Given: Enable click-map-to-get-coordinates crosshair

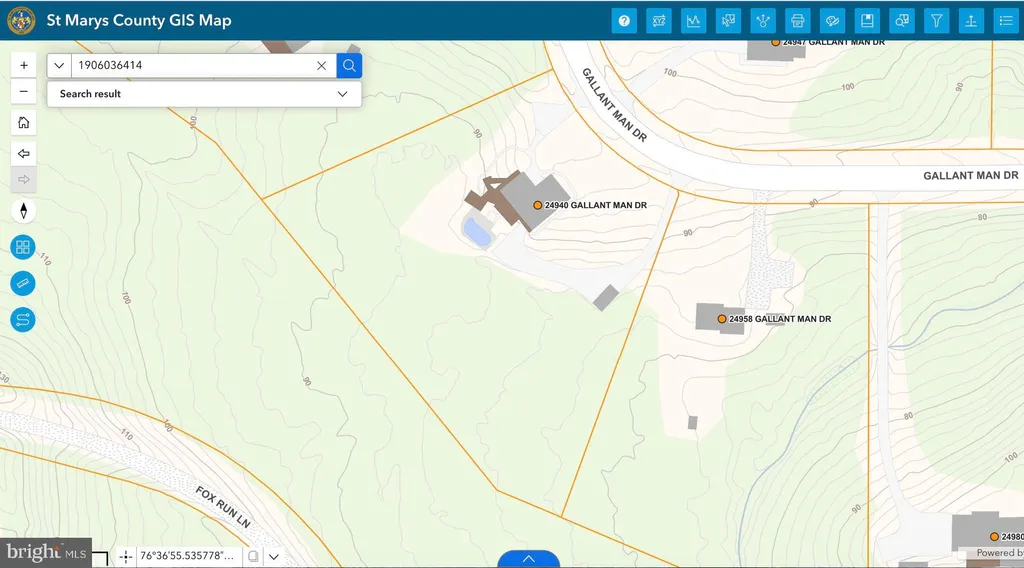Looking at the screenshot, I should tap(126, 556).
